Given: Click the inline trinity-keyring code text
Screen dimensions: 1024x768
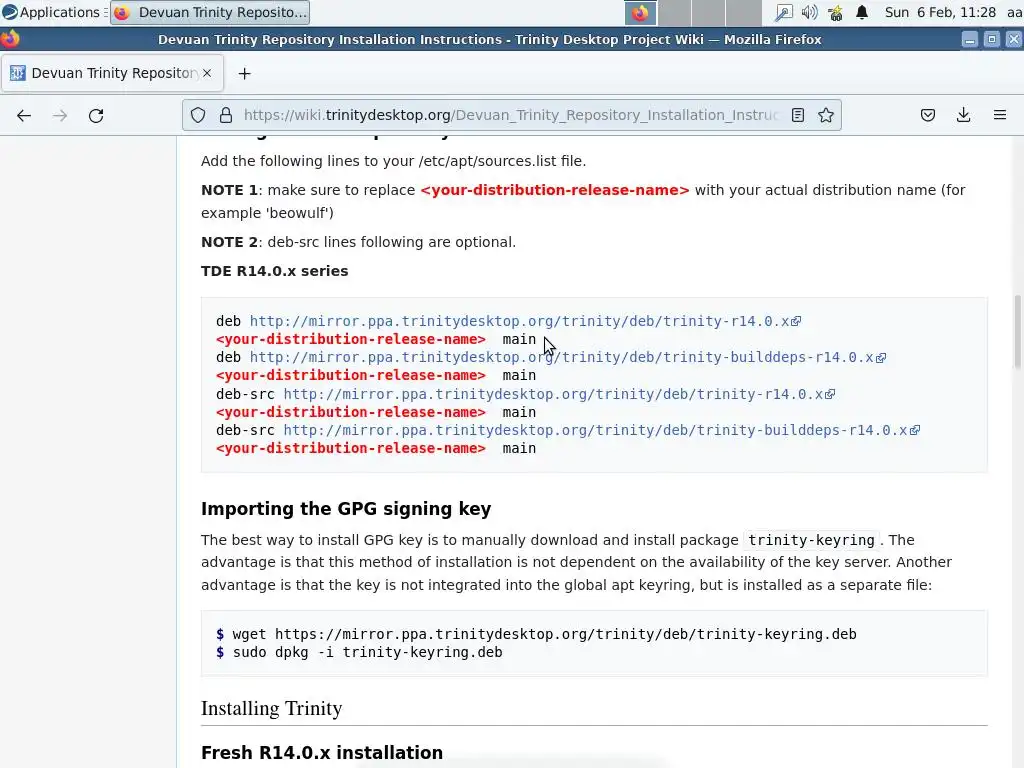Looking at the screenshot, I should pos(811,540).
